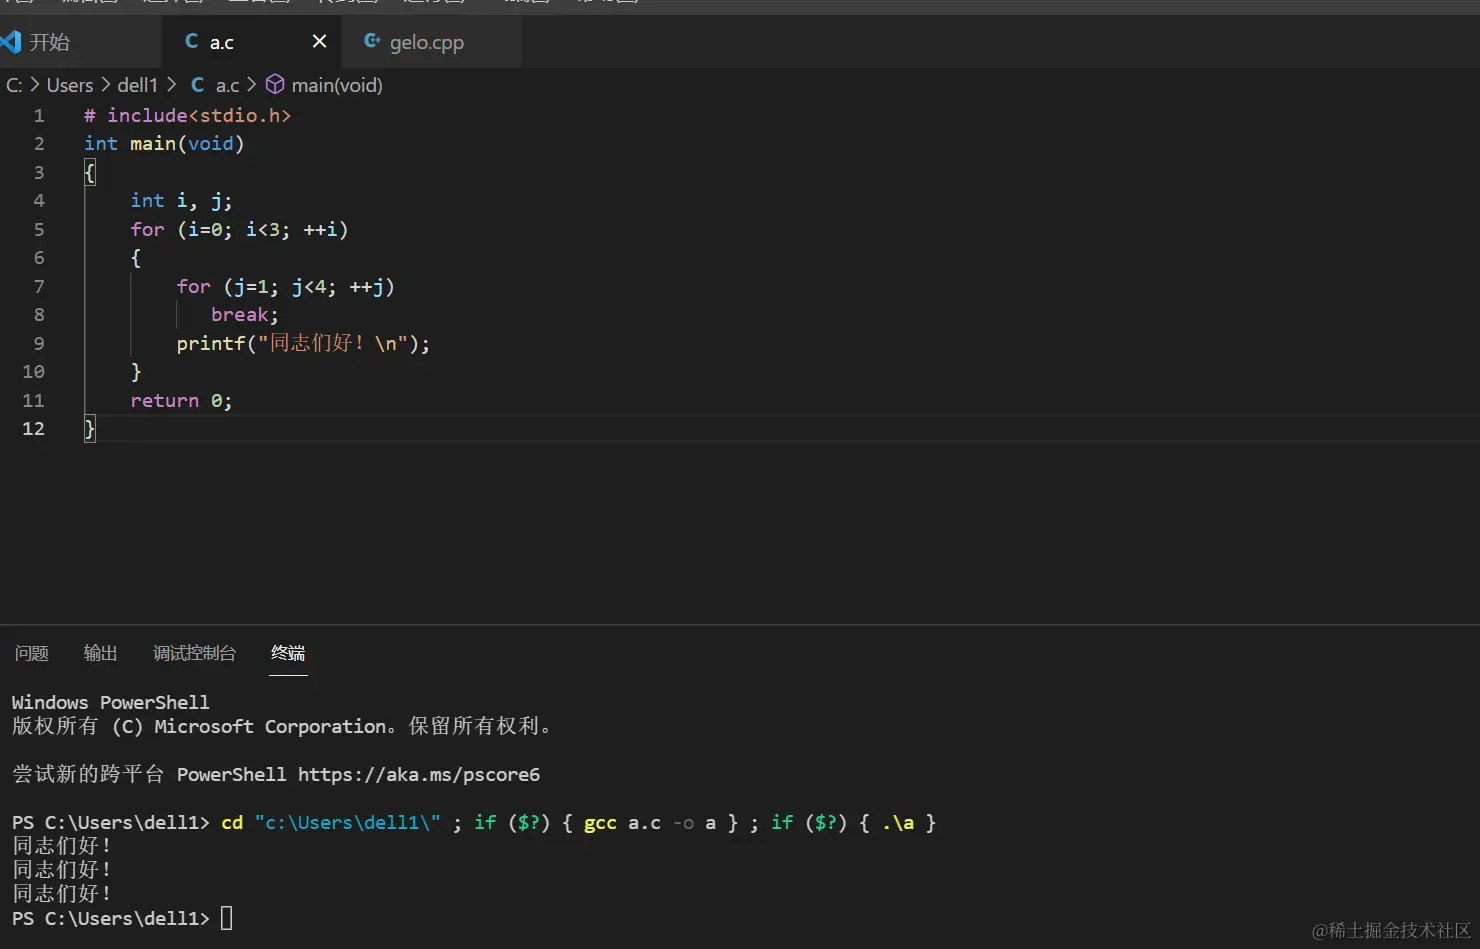Click the C file icon on a.c tab
The height and width of the screenshot is (949, 1480).
(191, 41)
